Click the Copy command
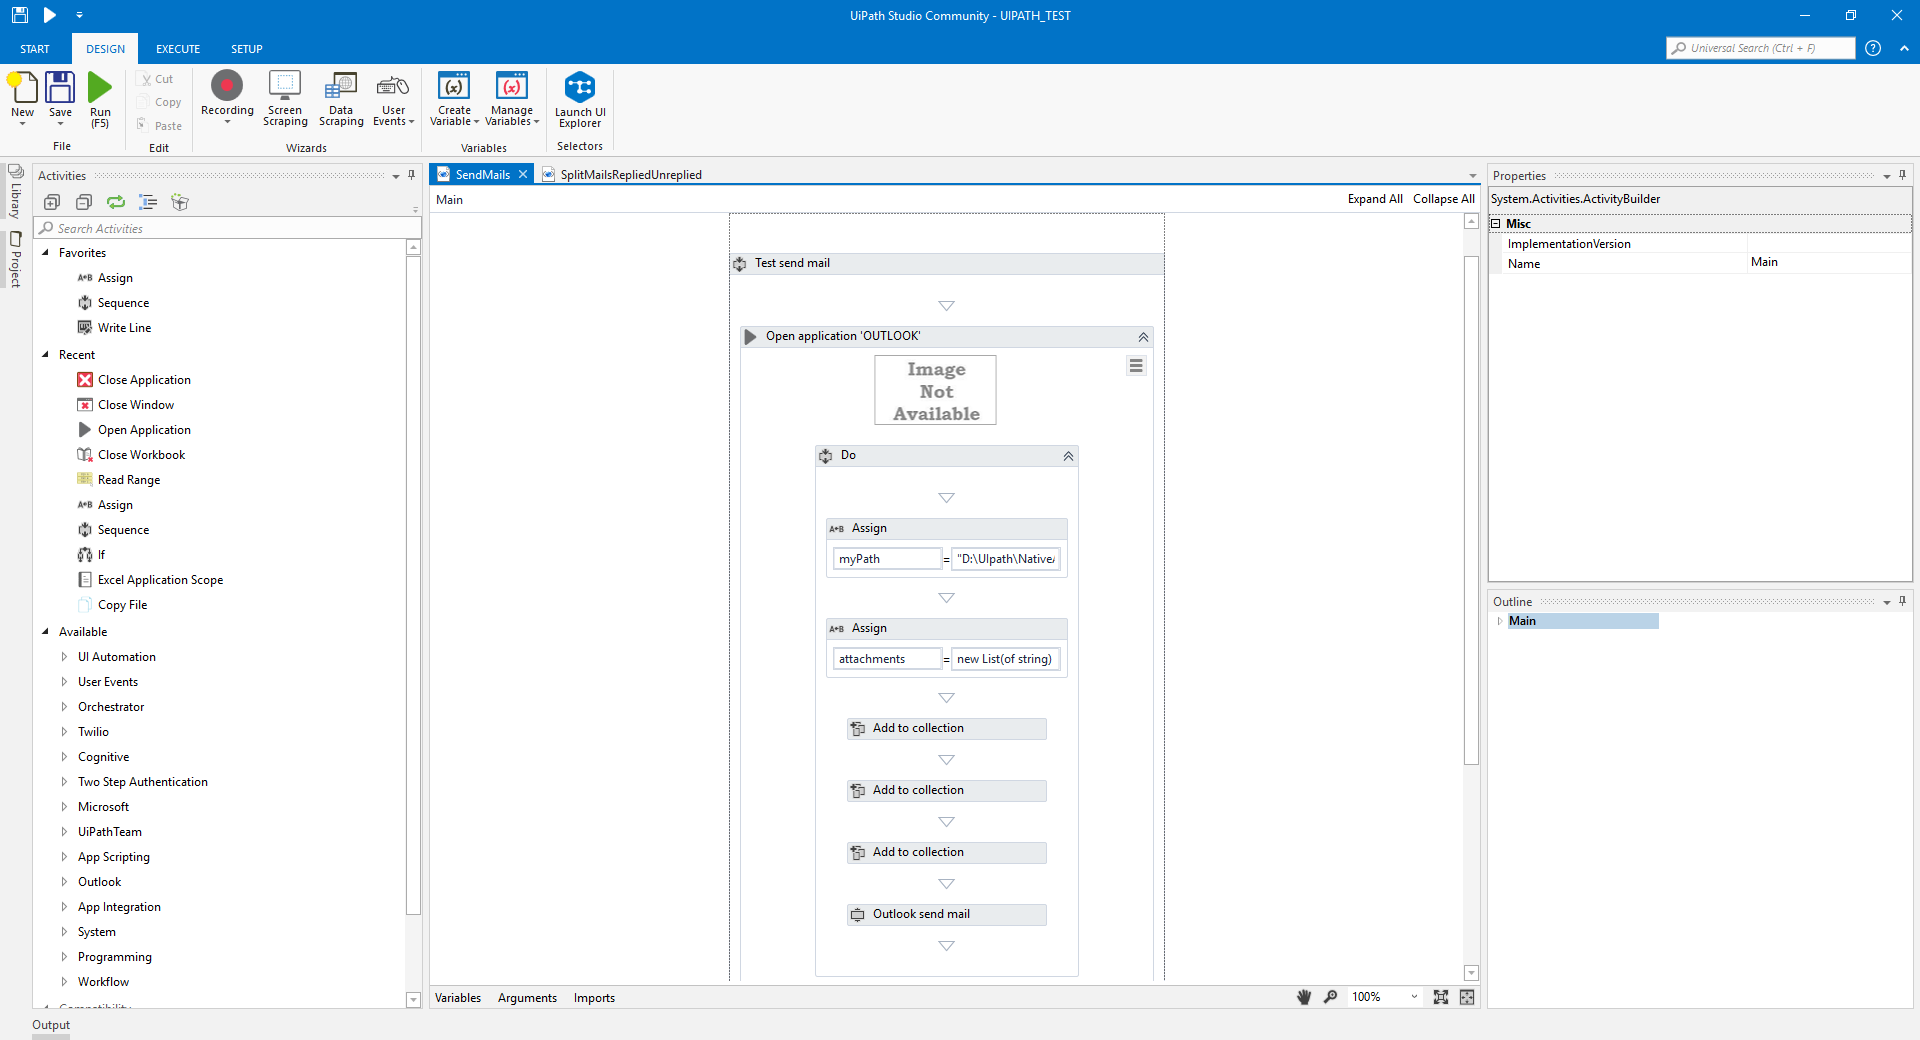1920x1040 pixels. point(159,102)
